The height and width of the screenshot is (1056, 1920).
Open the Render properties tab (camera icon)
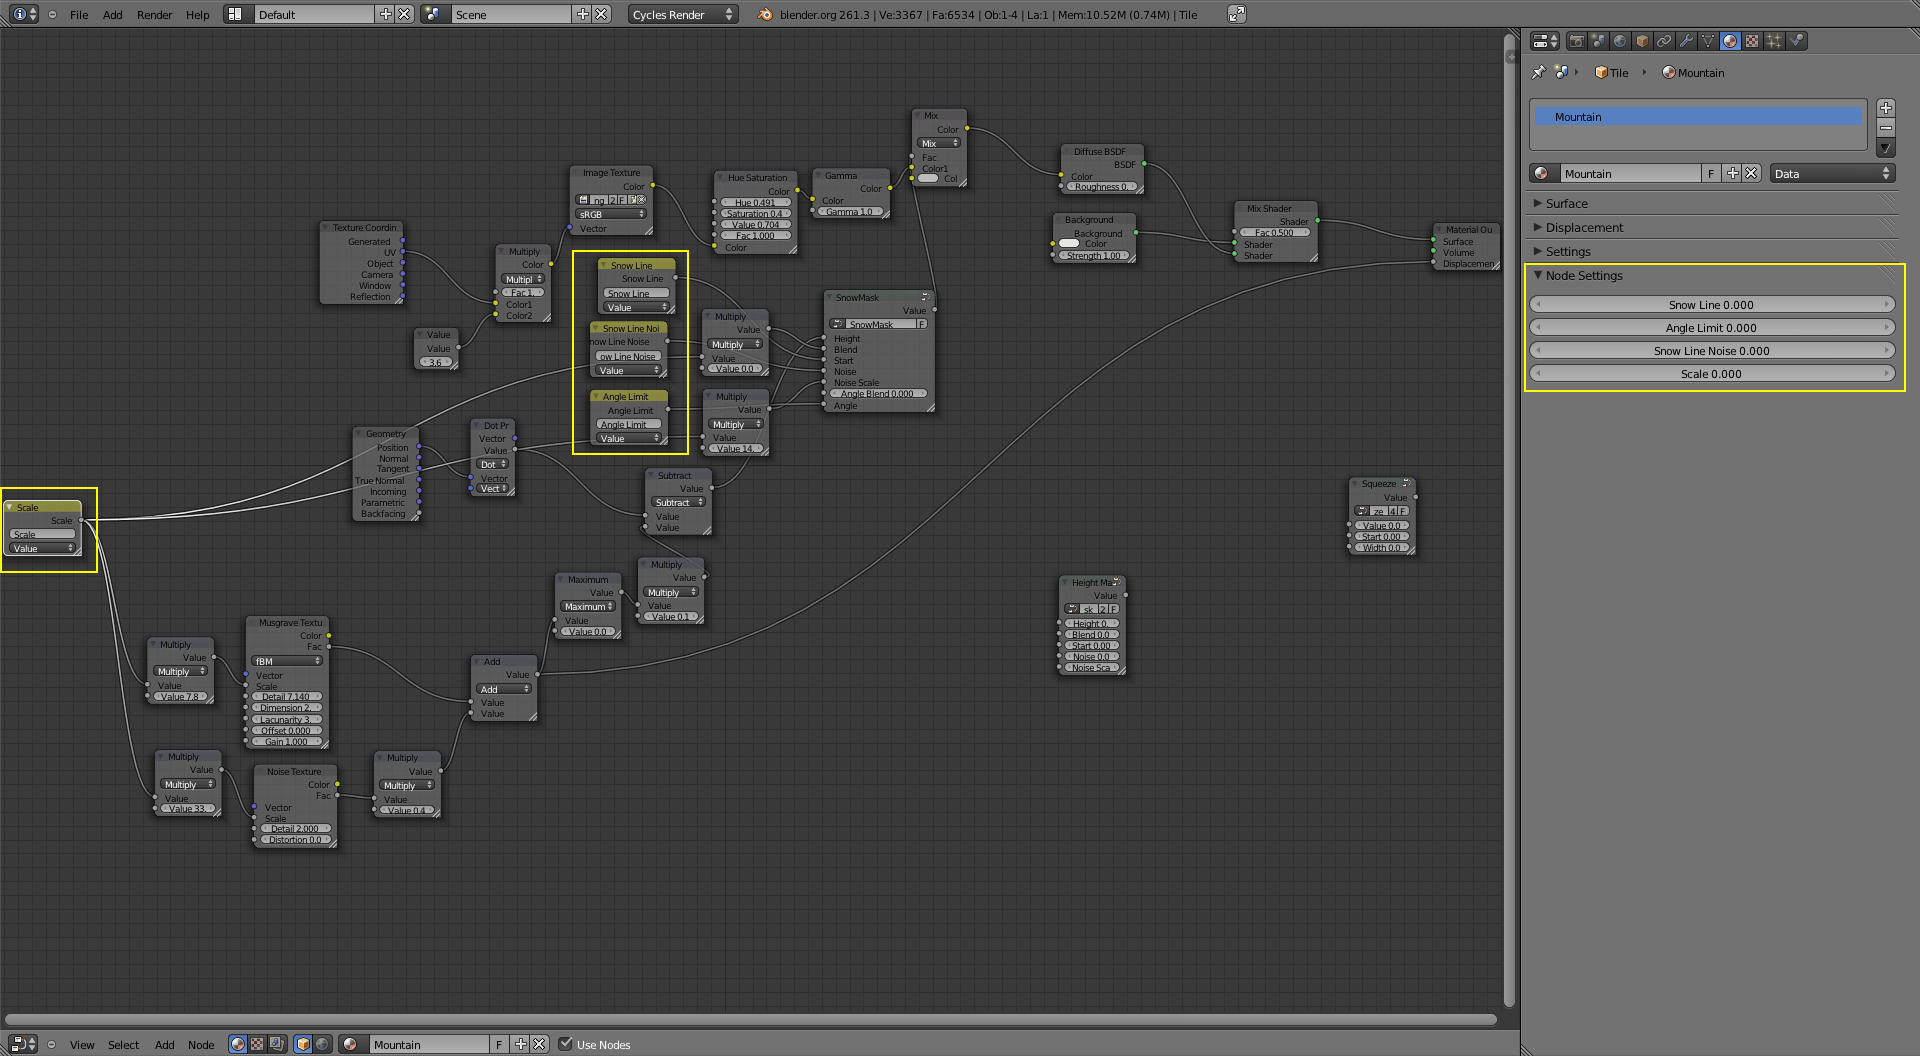(1578, 41)
